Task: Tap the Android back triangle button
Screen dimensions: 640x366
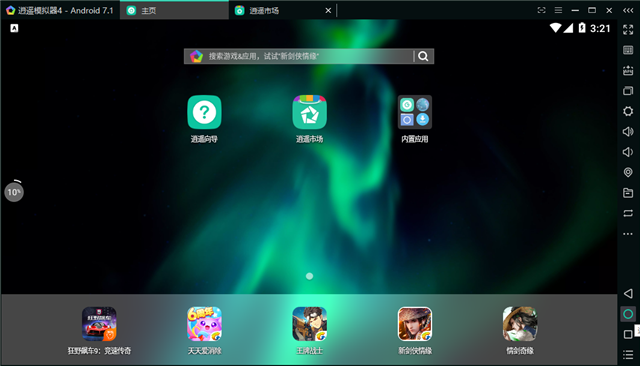Action: pyautogui.click(x=628, y=293)
